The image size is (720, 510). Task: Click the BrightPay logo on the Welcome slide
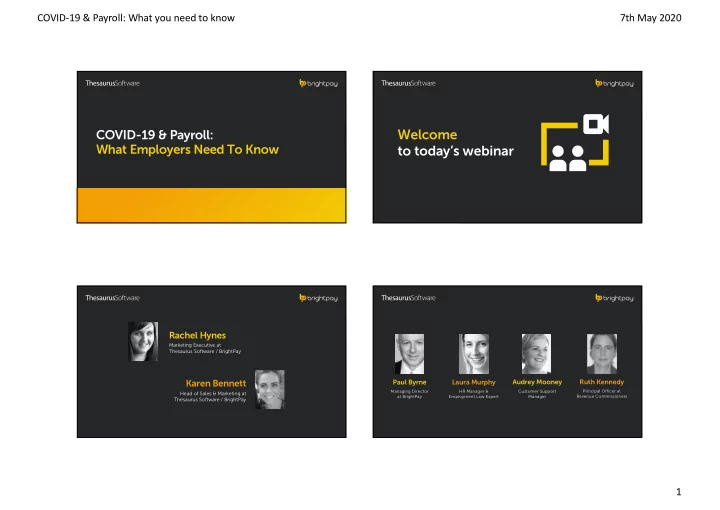pos(614,83)
